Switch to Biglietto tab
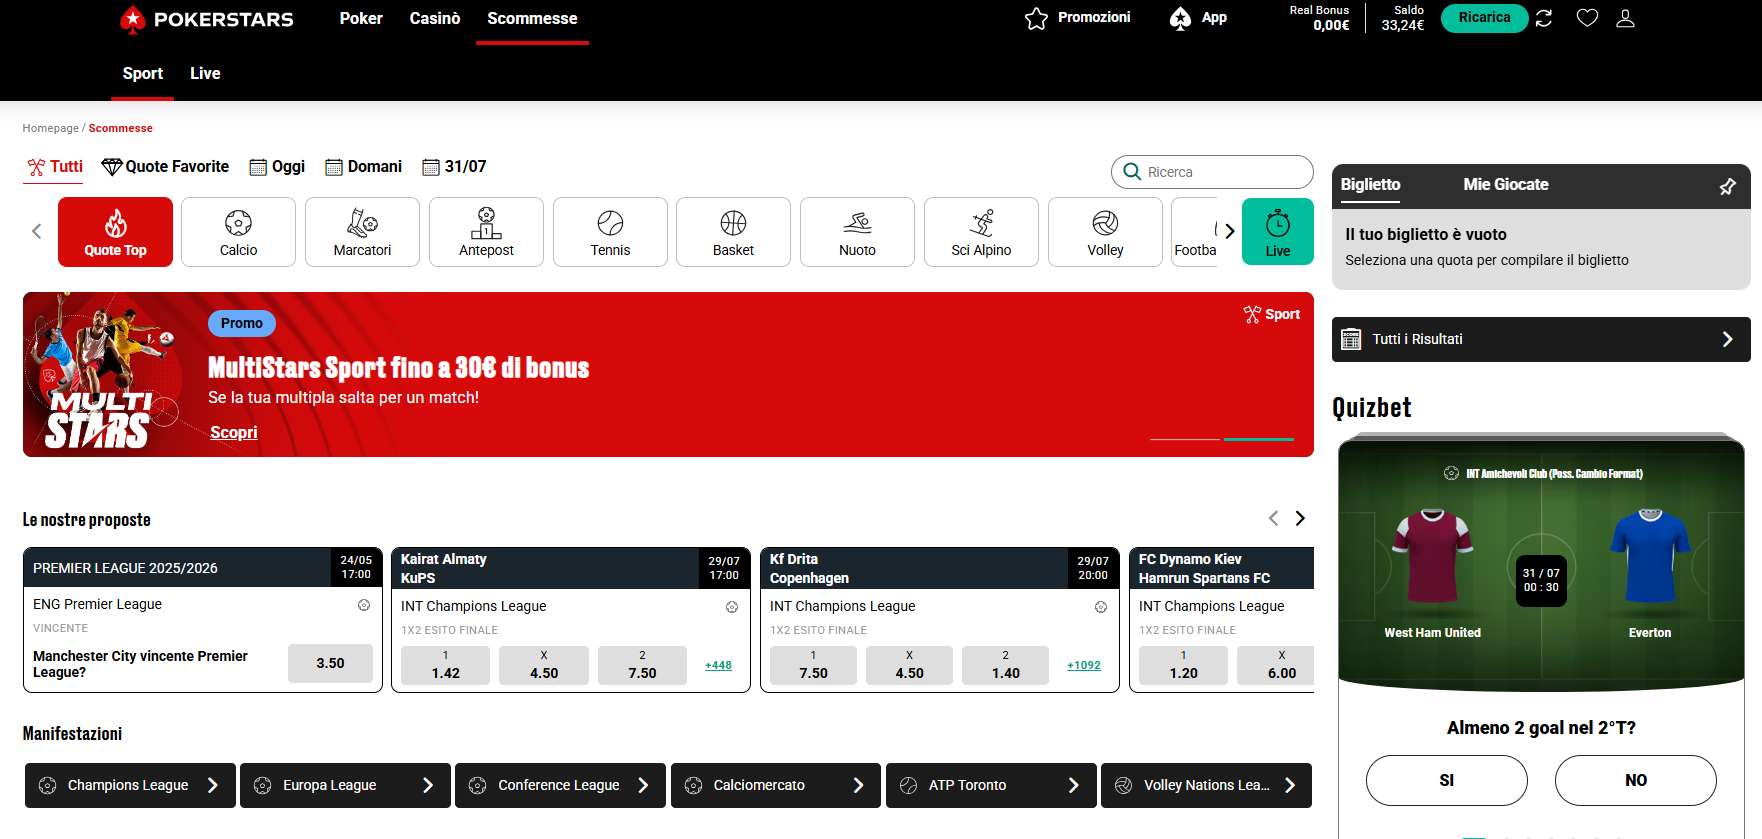Image resolution: width=1762 pixels, height=839 pixels. (1370, 184)
